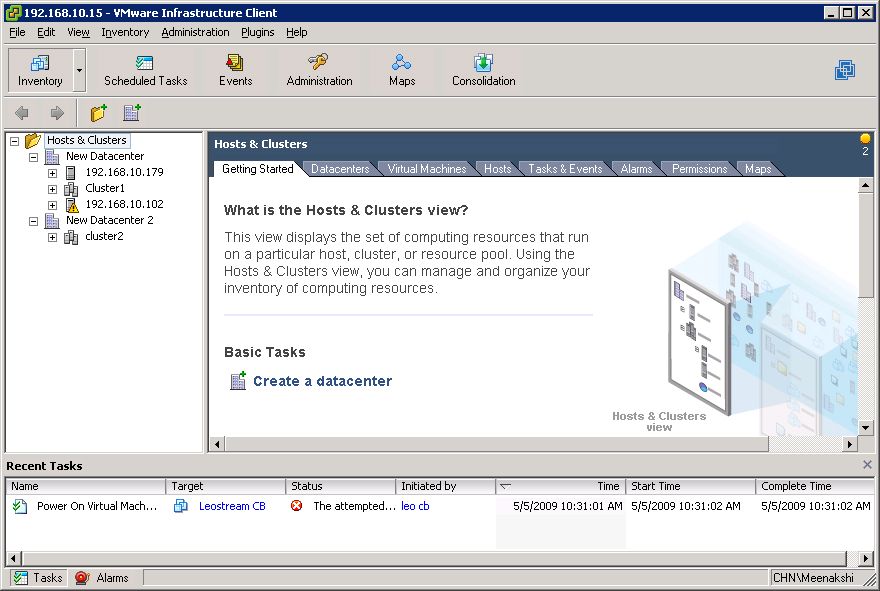Click the VMware logo icon at toolbar right
Image resolution: width=880 pixels, height=591 pixels.
click(845, 70)
